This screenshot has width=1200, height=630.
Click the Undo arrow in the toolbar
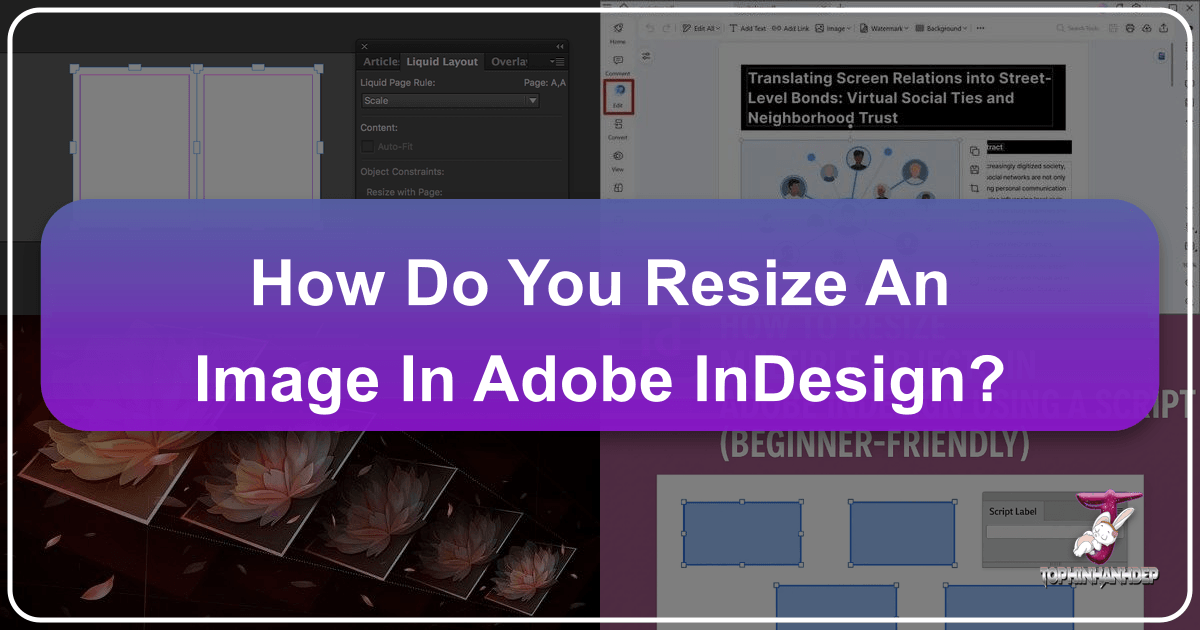[x=649, y=28]
